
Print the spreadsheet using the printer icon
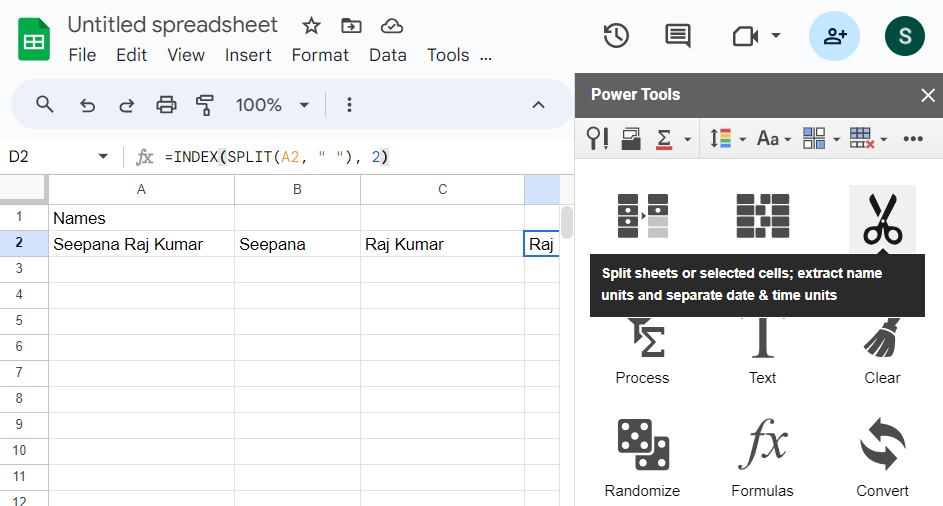click(x=166, y=105)
